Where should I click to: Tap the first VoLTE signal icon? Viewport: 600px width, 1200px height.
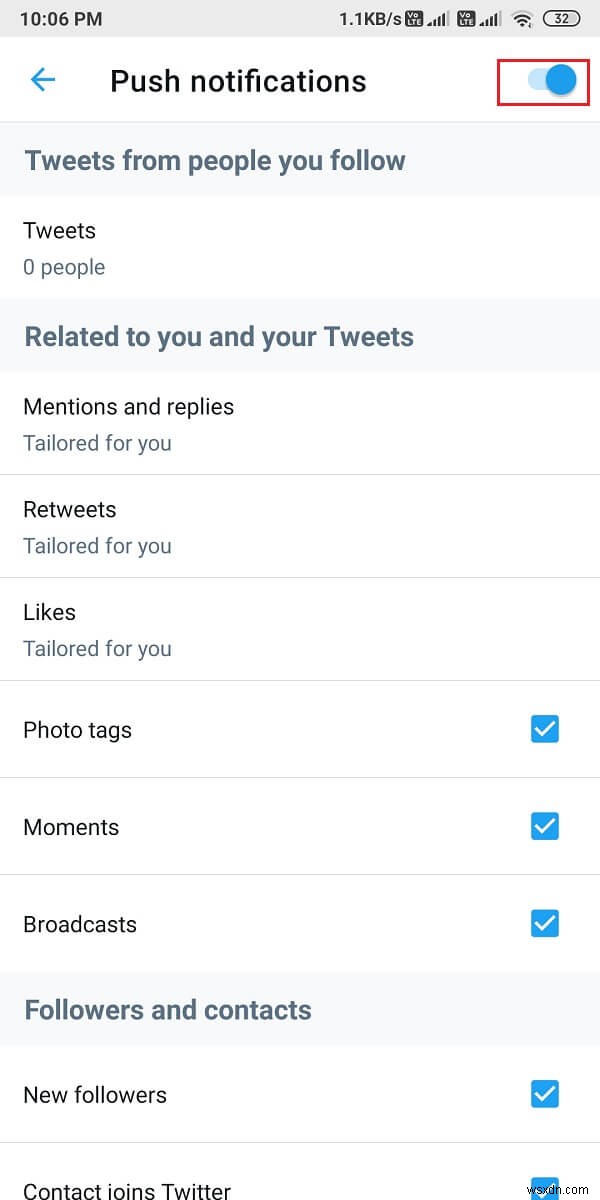414,18
